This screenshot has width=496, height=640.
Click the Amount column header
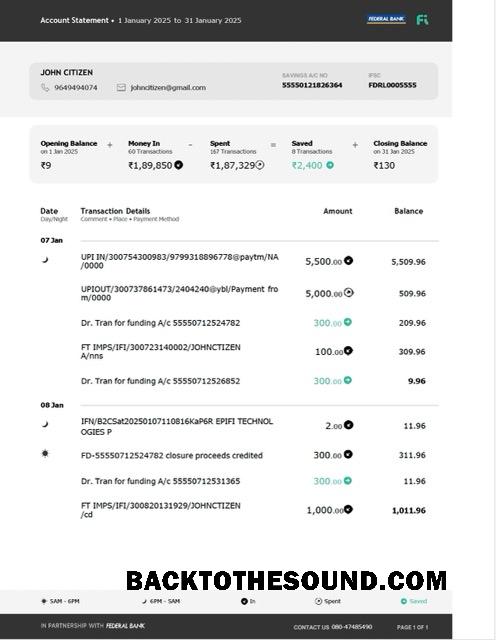pos(338,211)
